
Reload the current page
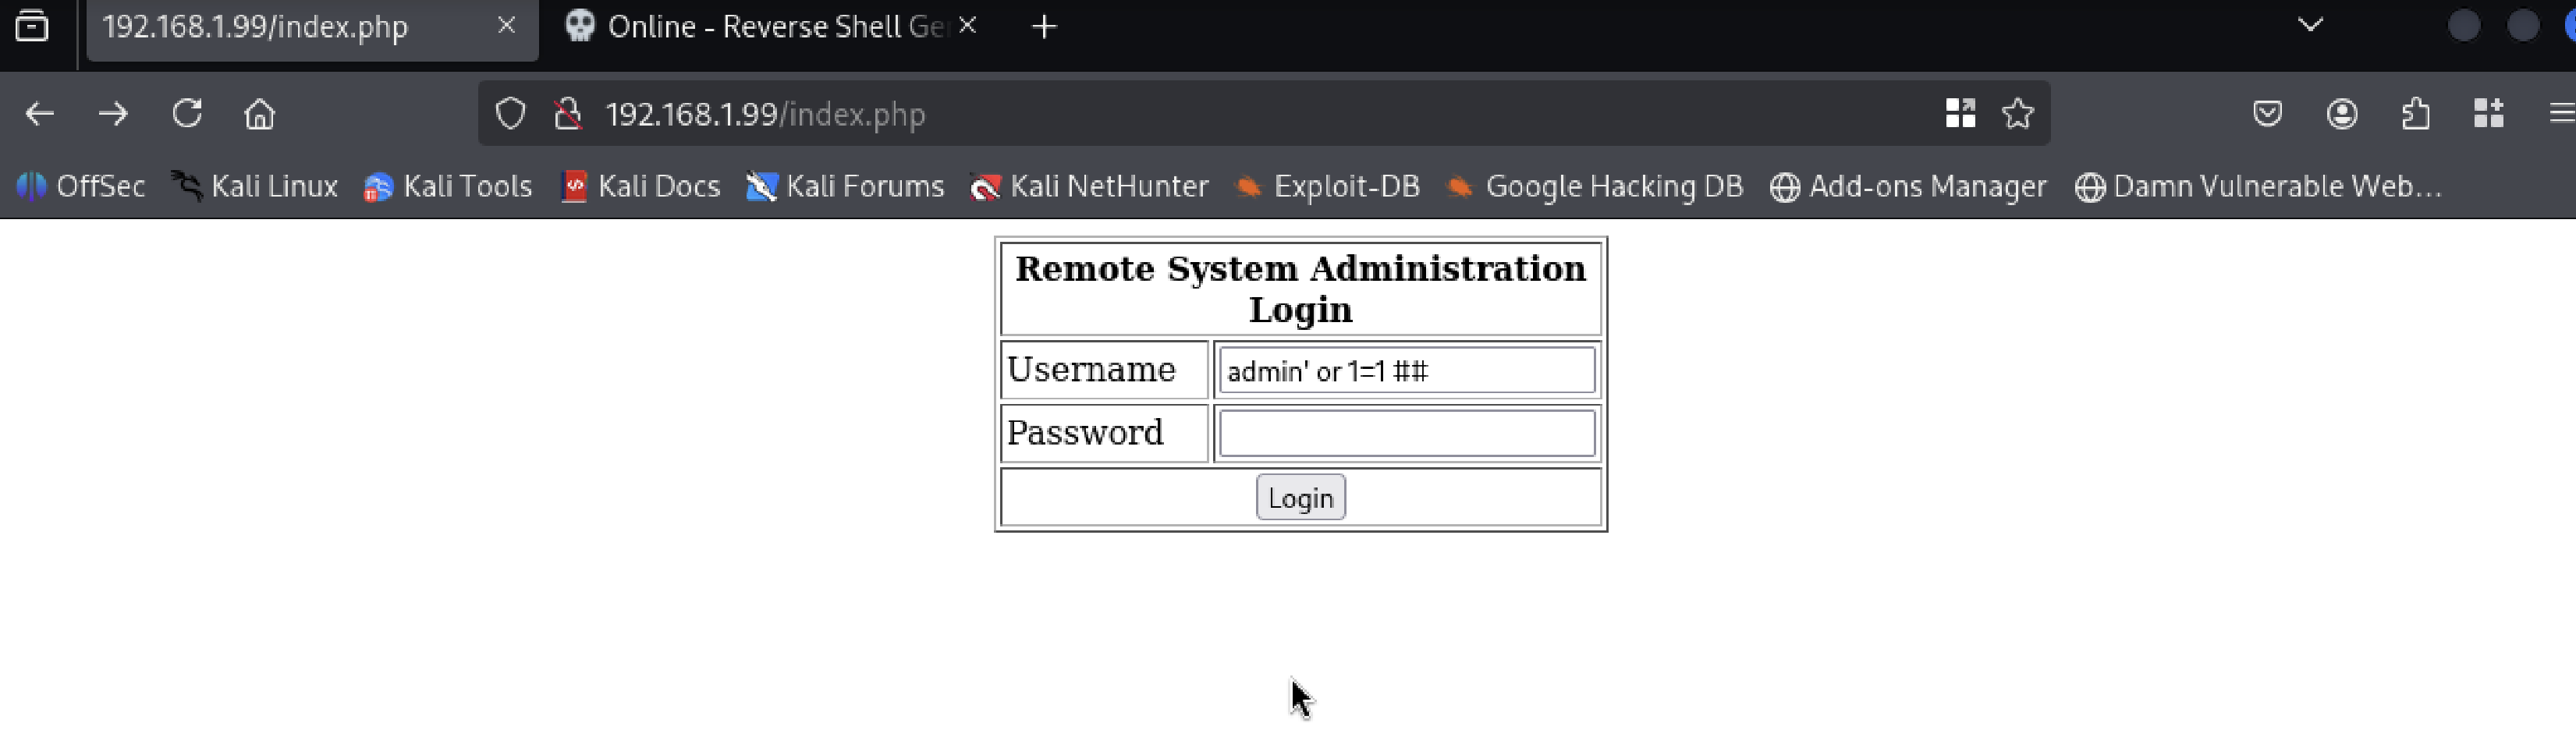coord(187,114)
